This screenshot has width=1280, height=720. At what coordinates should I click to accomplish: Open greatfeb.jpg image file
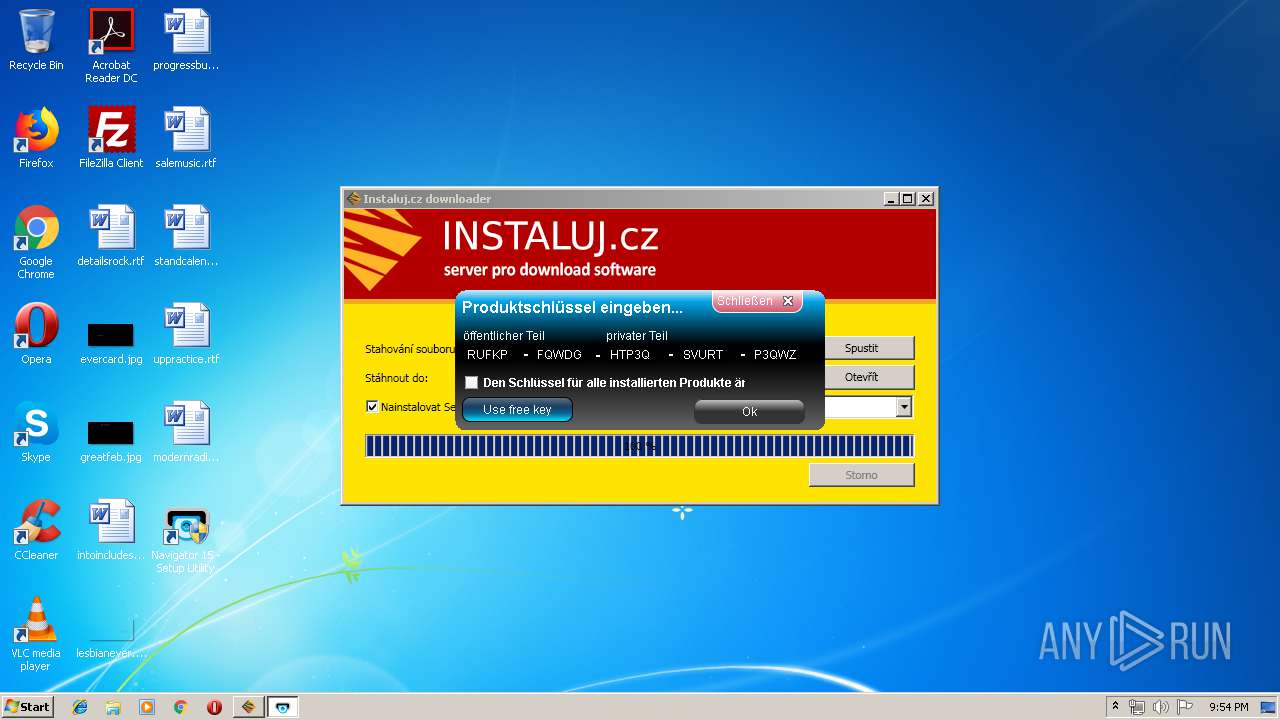click(x=111, y=439)
